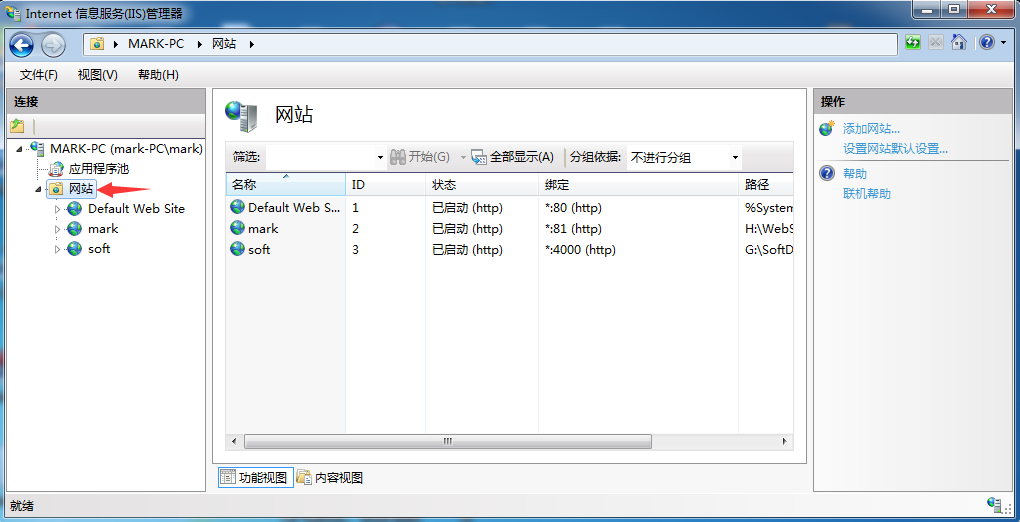Open the Home icon in top toolbar
The image size is (1020, 522).
coord(958,42)
